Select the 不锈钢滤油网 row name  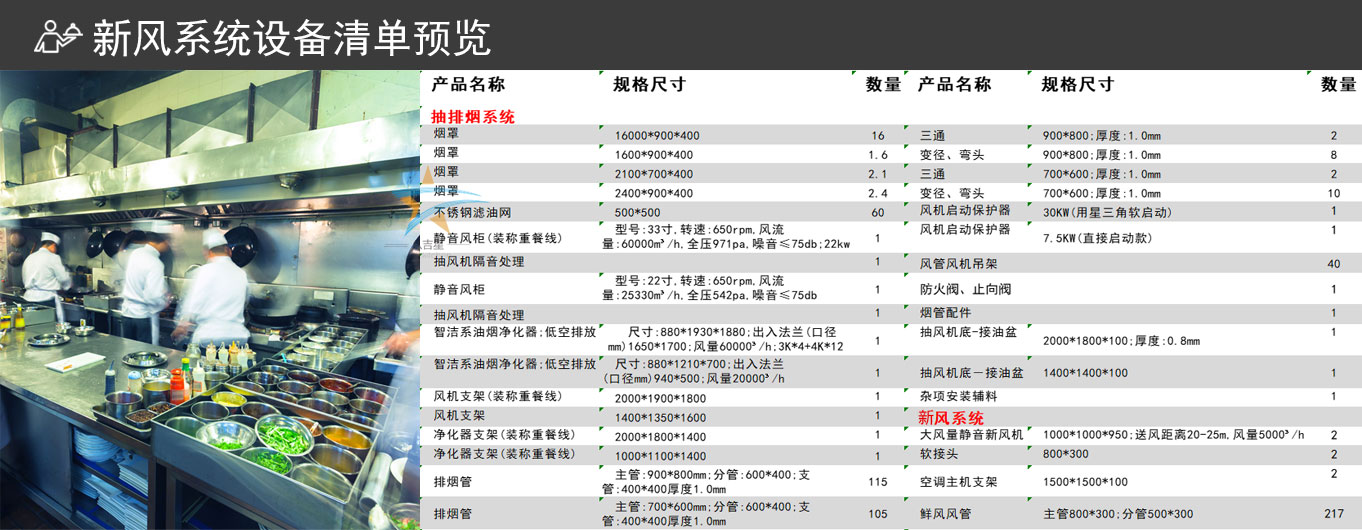[473, 212]
